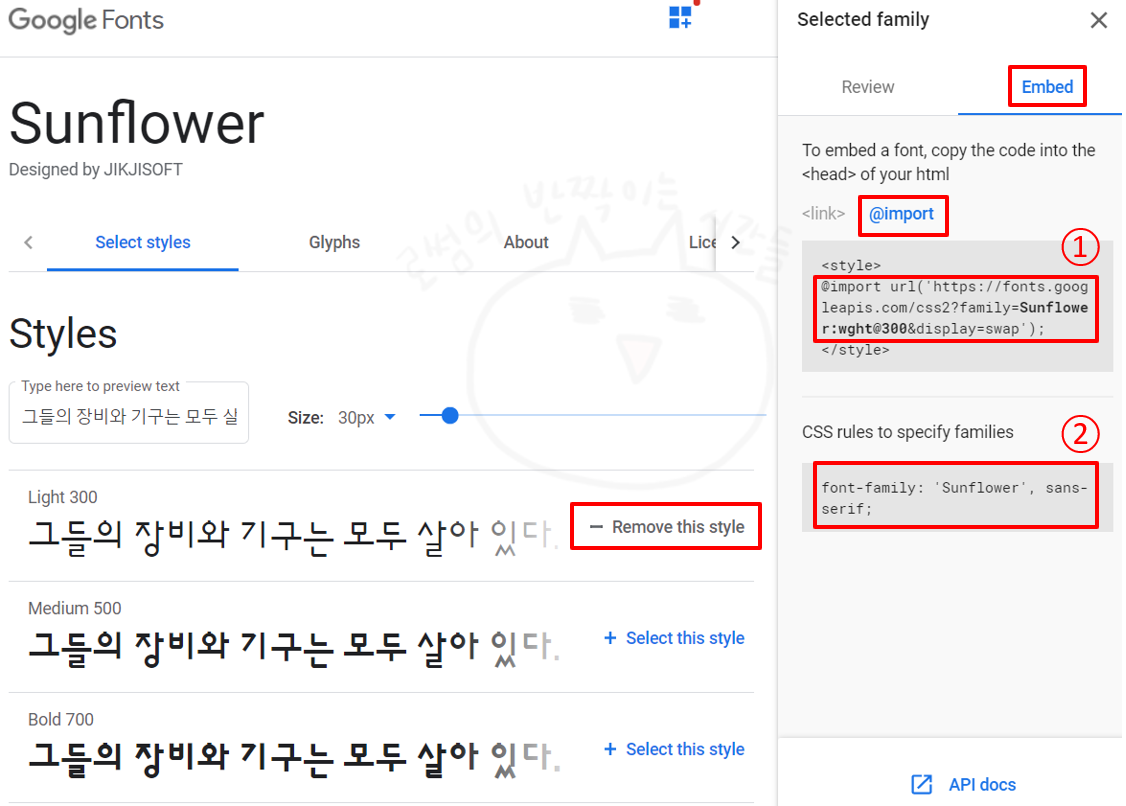Click the Medium 500 label
The height and width of the screenshot is (806, 1126).
click(75, 608)
